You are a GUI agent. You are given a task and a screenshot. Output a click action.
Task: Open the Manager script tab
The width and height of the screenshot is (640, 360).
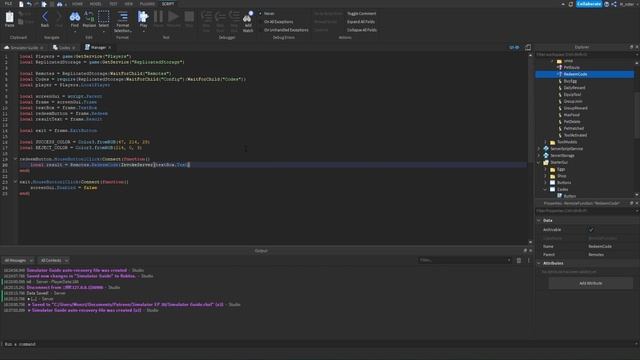98,47
